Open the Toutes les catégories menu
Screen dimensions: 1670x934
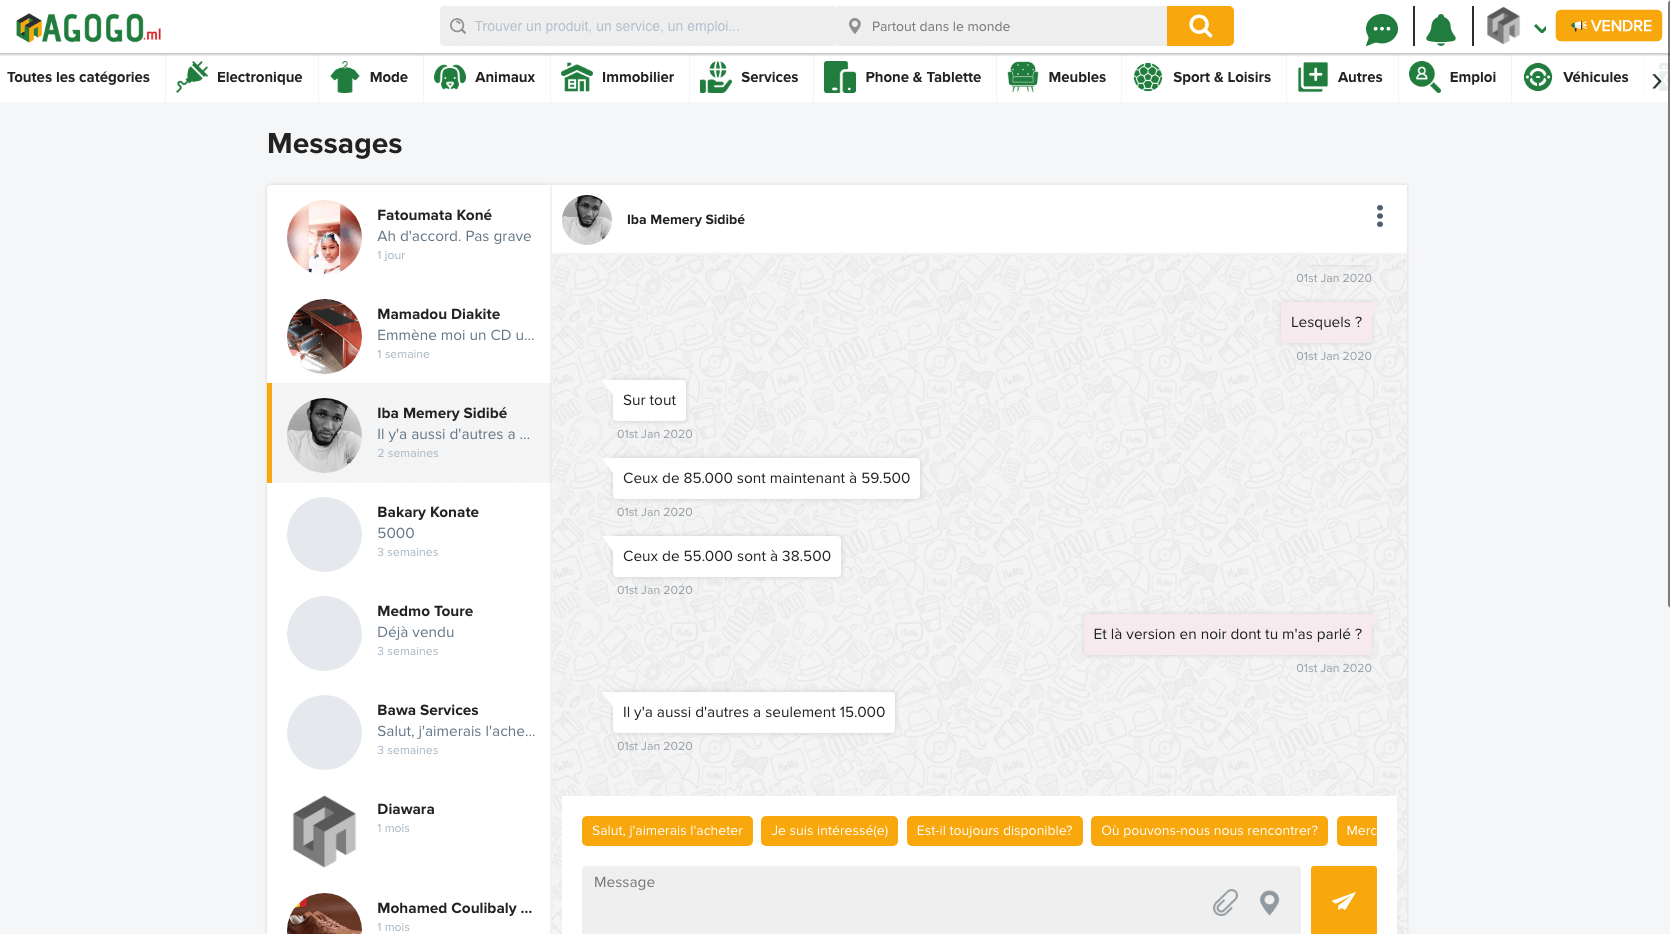pos(79,77)
